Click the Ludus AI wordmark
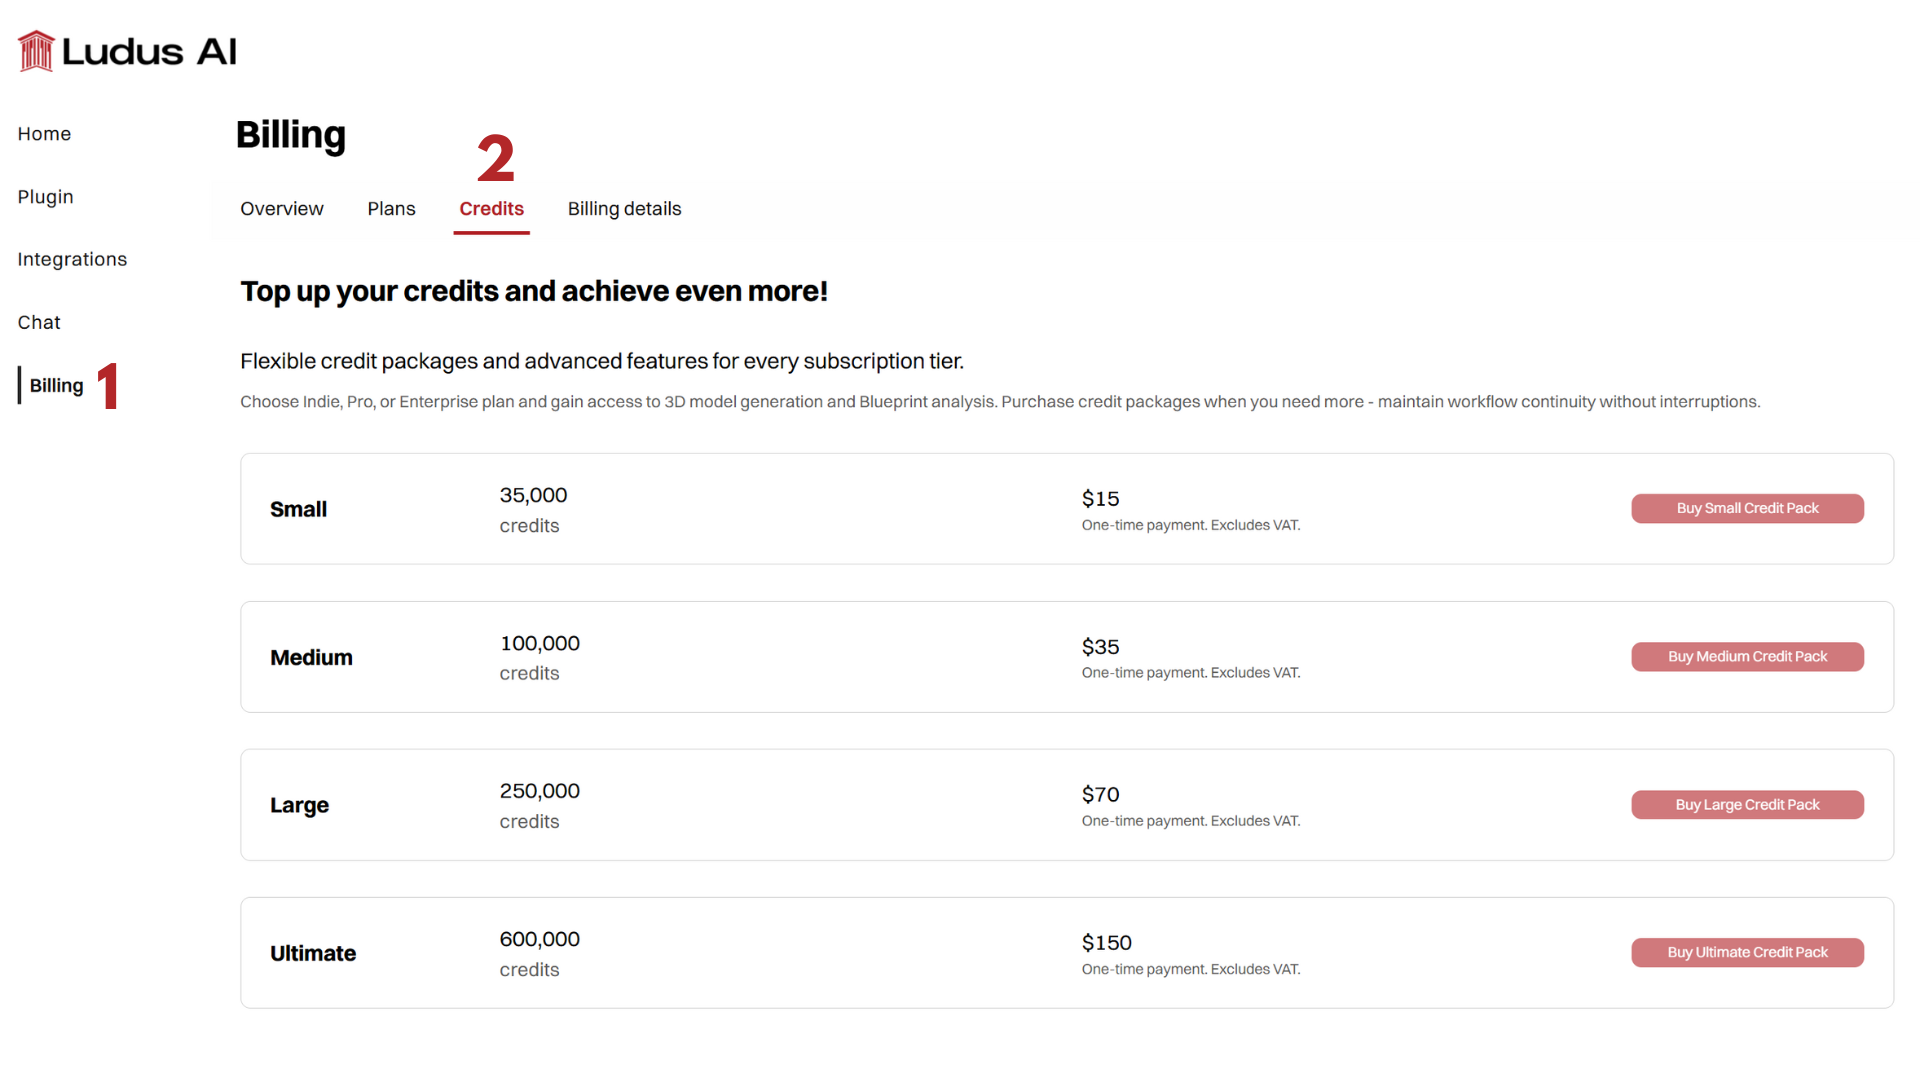This screenshot has width=1920, height=1080. click(x=150, y=50)
